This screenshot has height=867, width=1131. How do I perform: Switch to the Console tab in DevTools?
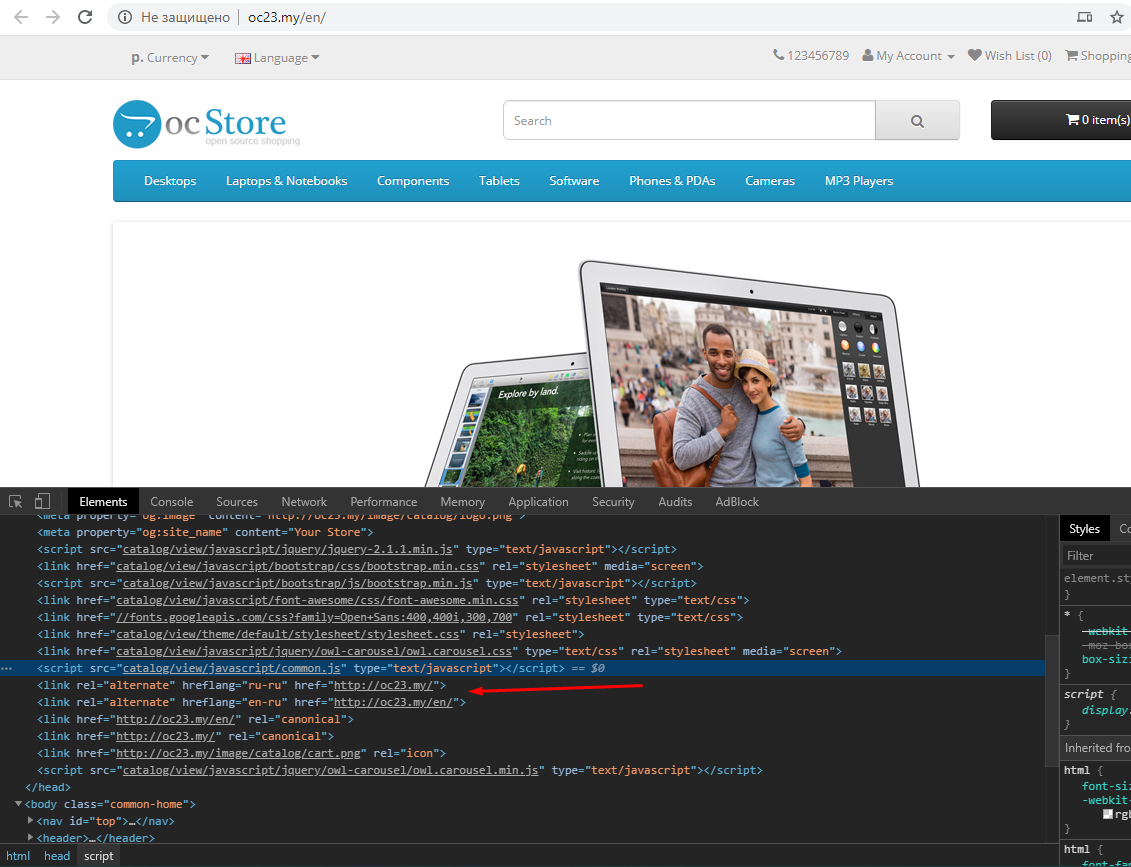pos(171,502)
